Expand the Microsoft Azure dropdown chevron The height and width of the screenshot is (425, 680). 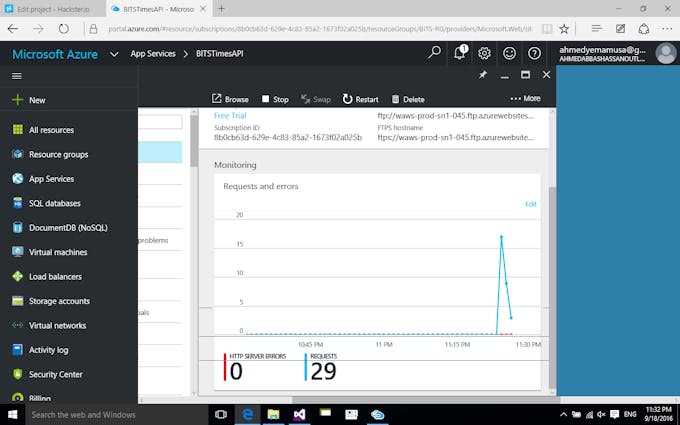pos(114,54)
